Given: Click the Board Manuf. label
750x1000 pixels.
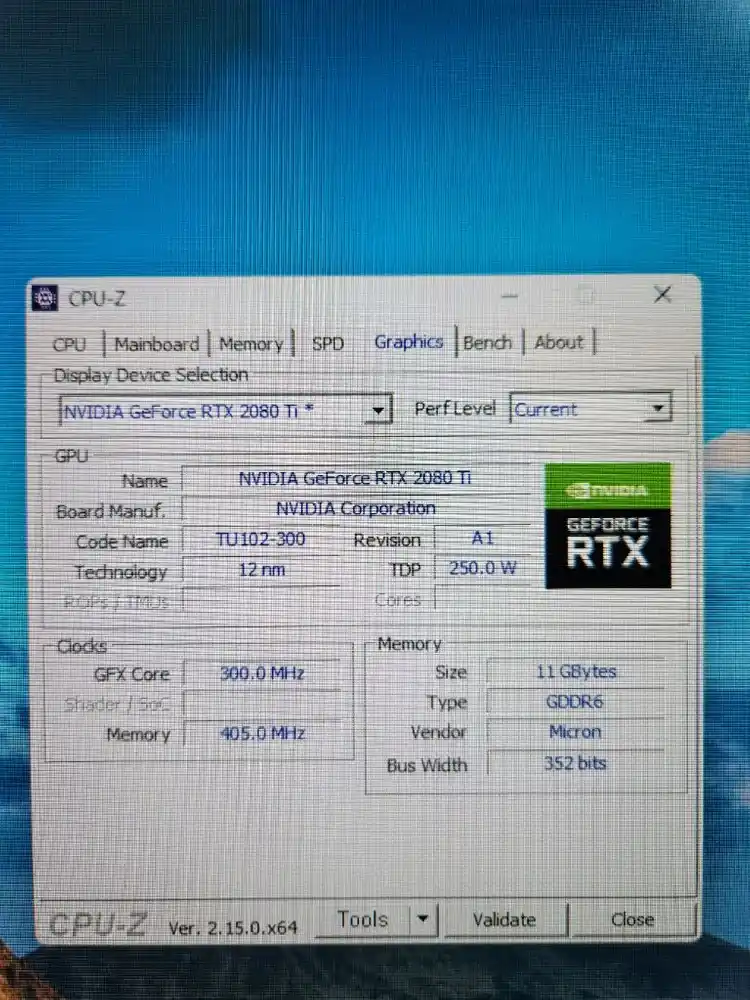Looking at the screenshot, I should click(110, 511).
